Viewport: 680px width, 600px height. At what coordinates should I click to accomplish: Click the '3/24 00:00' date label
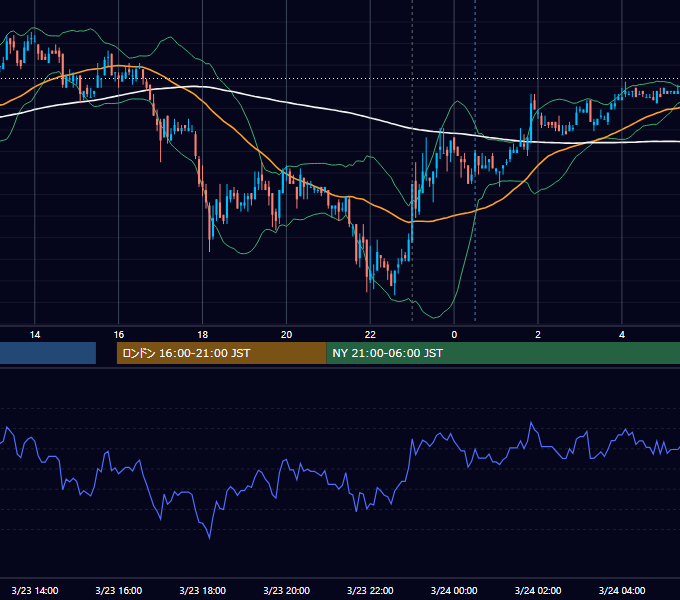coord(454,590)
